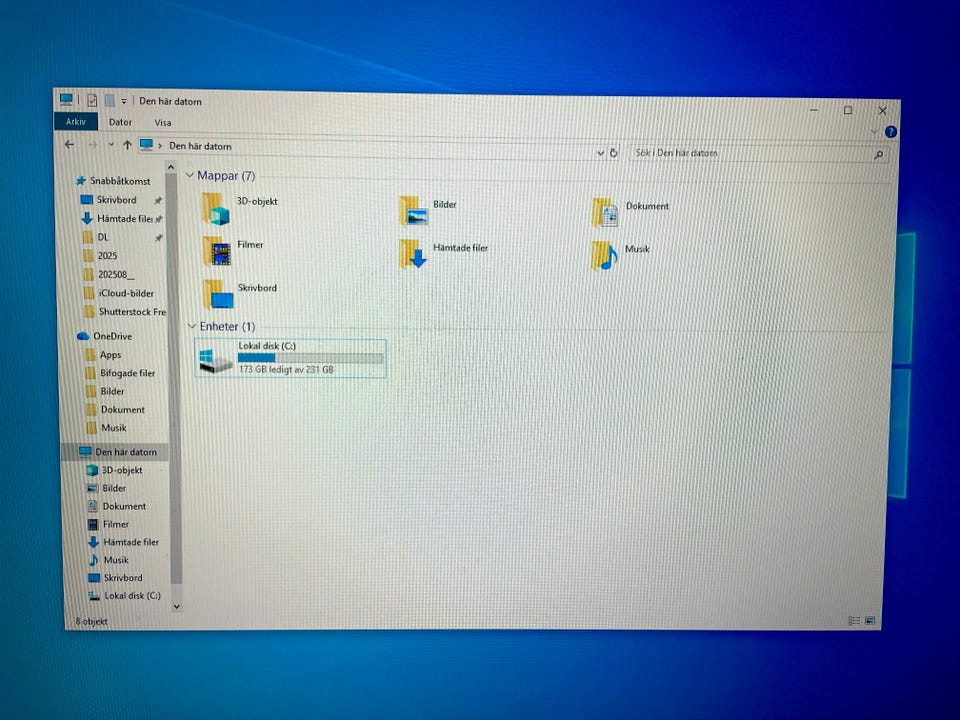Screen dimensions: 960x720
Task: Select Lokal disk (C:) drive with usage bar
Action: pyautogui.click(x=291, y=357)
